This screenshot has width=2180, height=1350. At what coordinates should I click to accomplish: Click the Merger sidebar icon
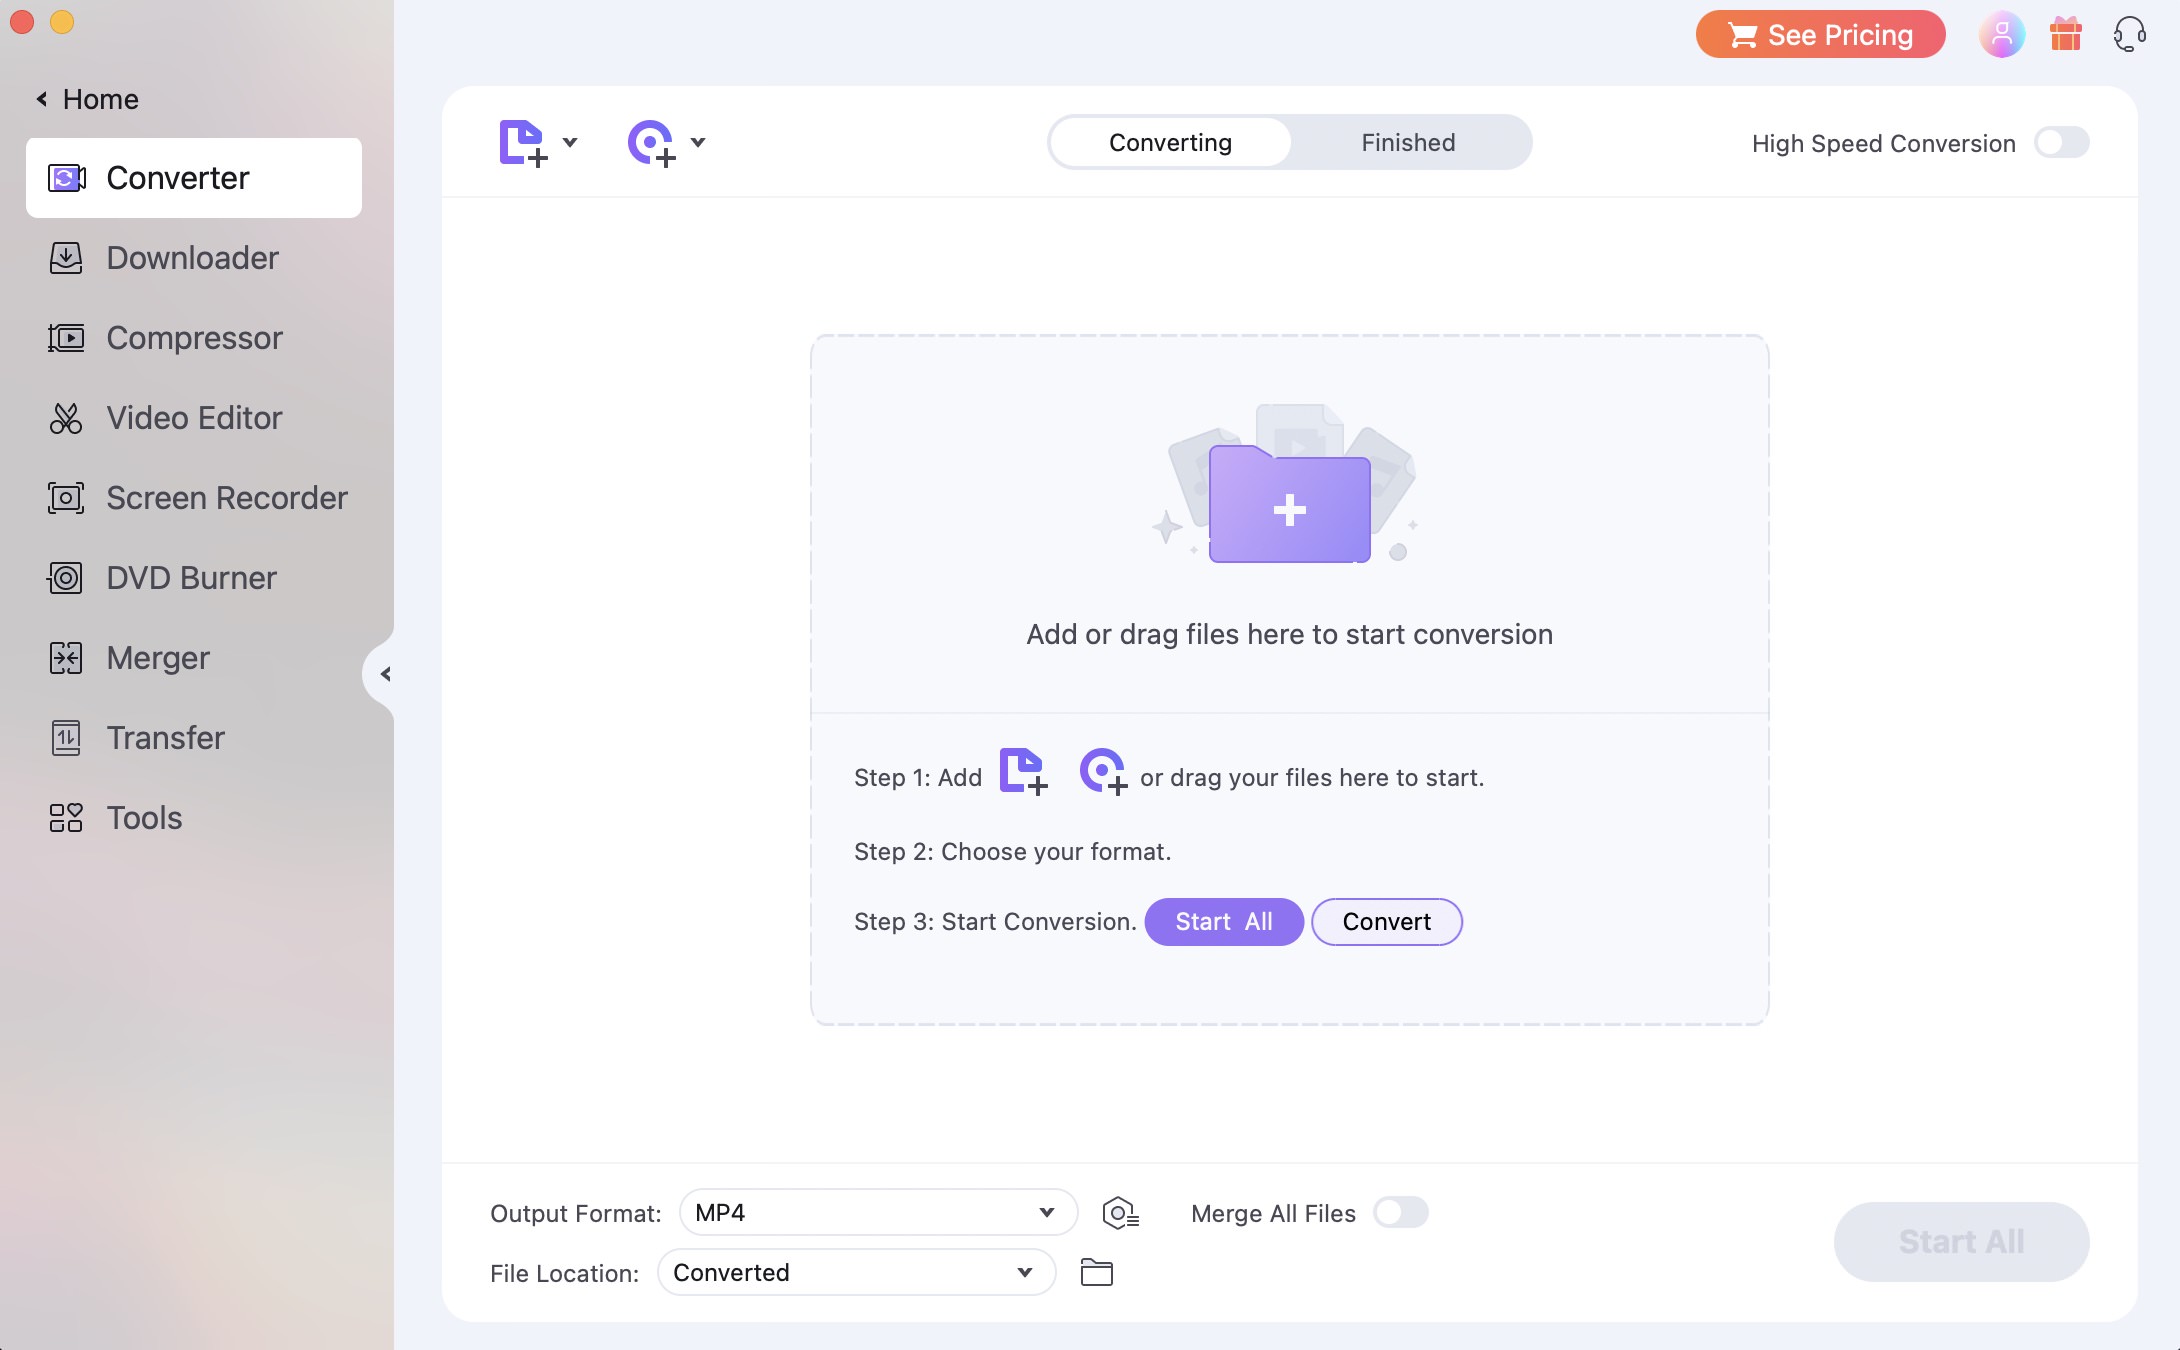[x=65, y=657]
